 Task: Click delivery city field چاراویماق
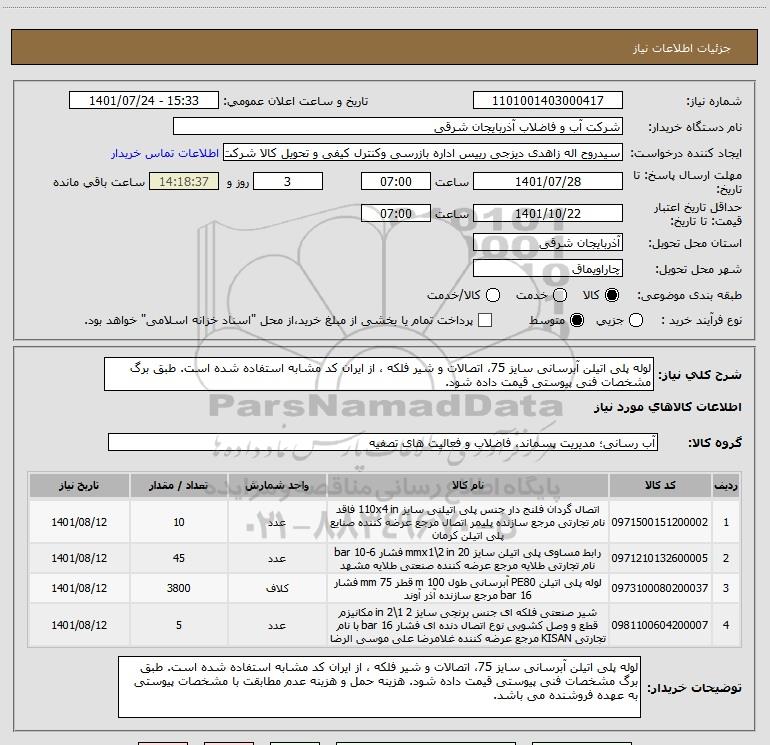(548, 268)
